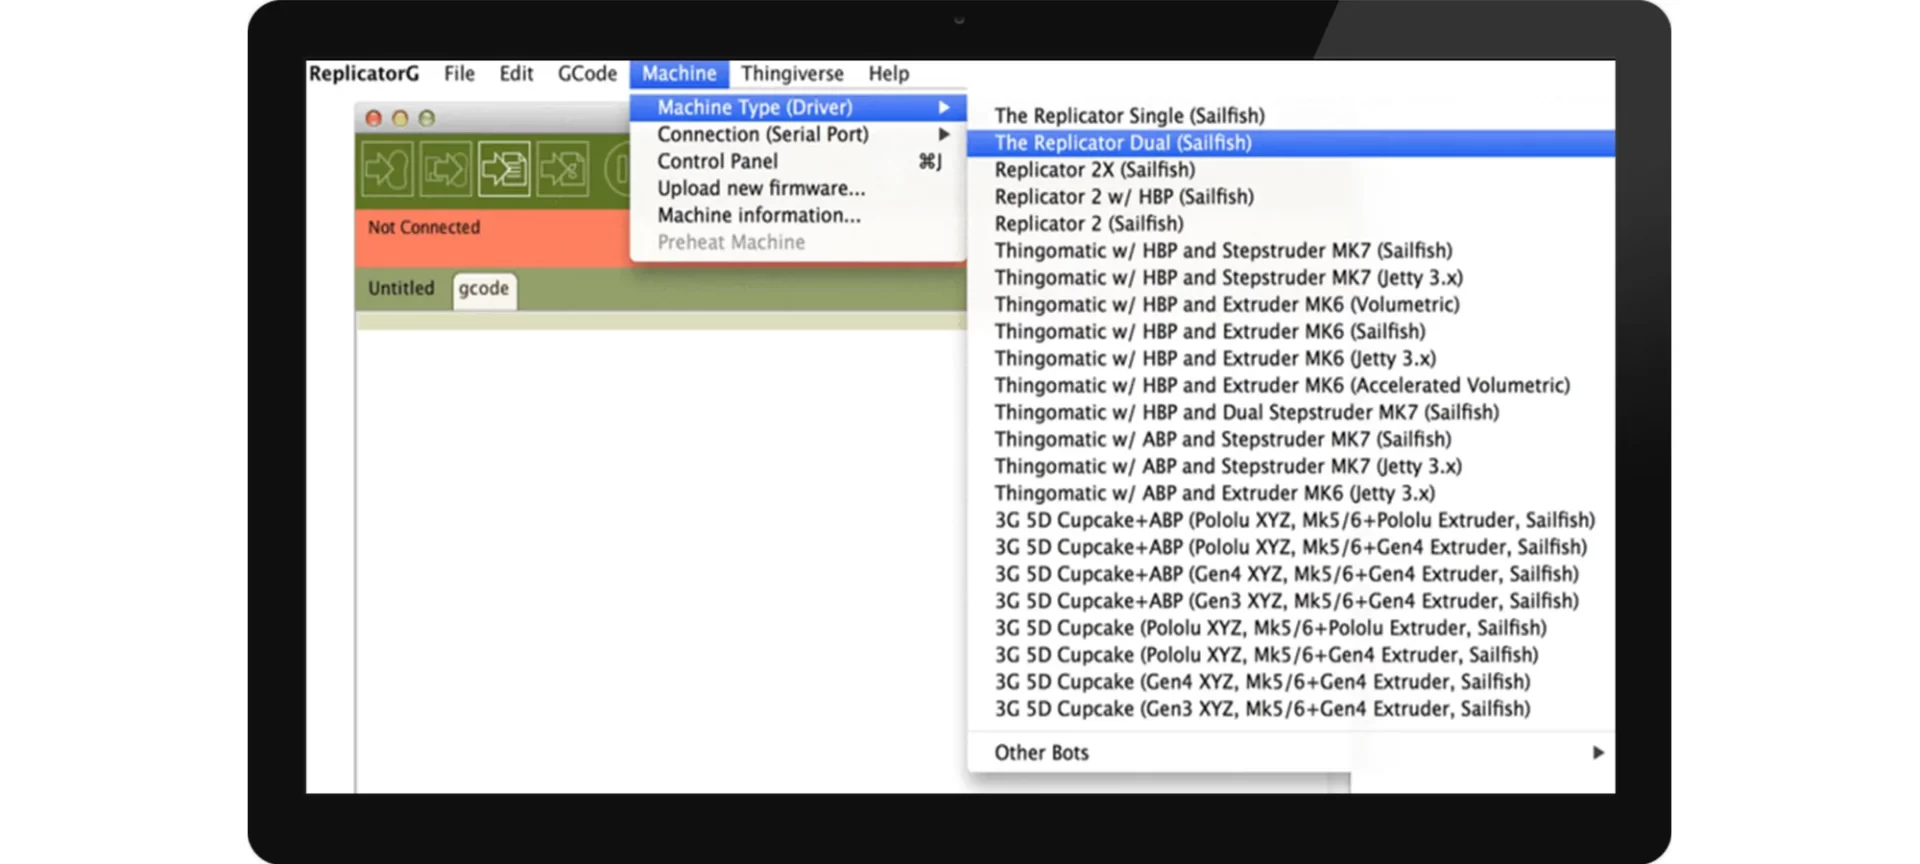Click the green zoom window button
Image resolution: width=1920 pixels, height=864 pixels.
(427, 118)
